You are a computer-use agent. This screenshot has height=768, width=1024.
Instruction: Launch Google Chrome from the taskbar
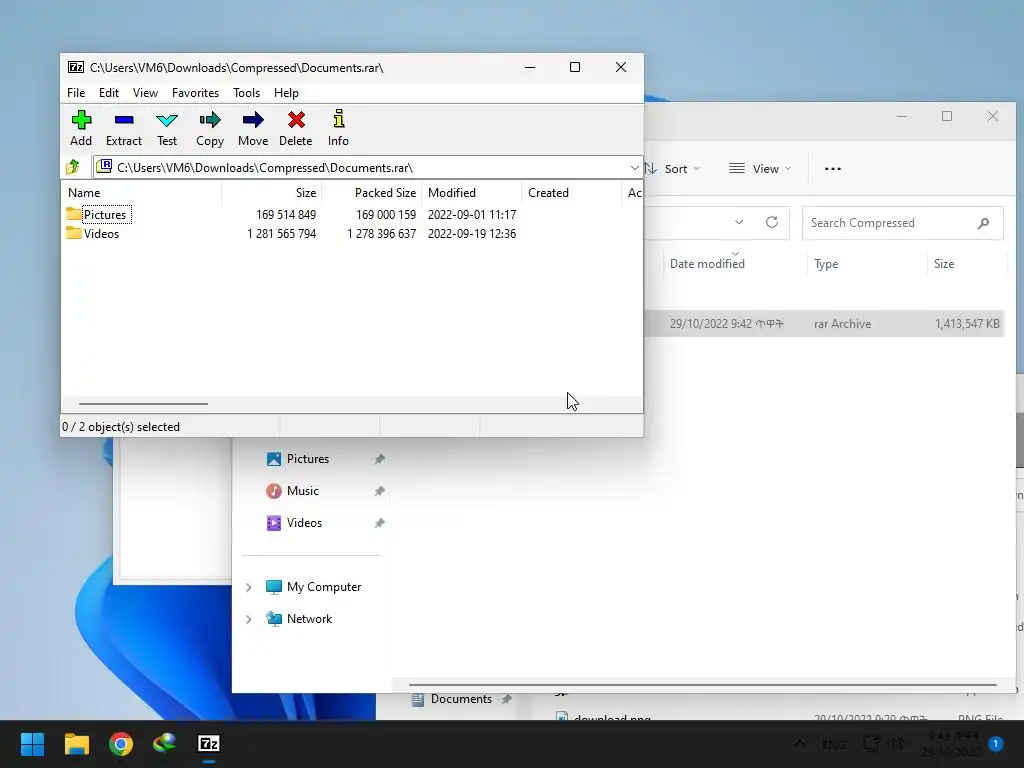point(121,744)
